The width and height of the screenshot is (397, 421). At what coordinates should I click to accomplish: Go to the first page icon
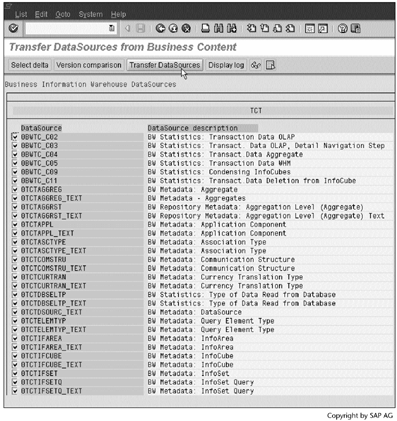(252, 29)
